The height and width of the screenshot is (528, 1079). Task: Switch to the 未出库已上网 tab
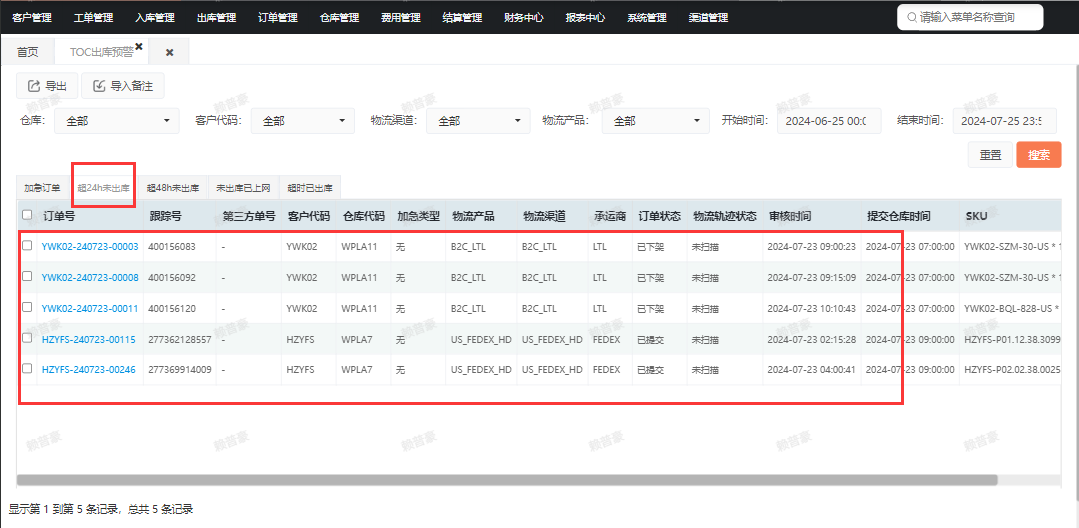tap(243, 187)
